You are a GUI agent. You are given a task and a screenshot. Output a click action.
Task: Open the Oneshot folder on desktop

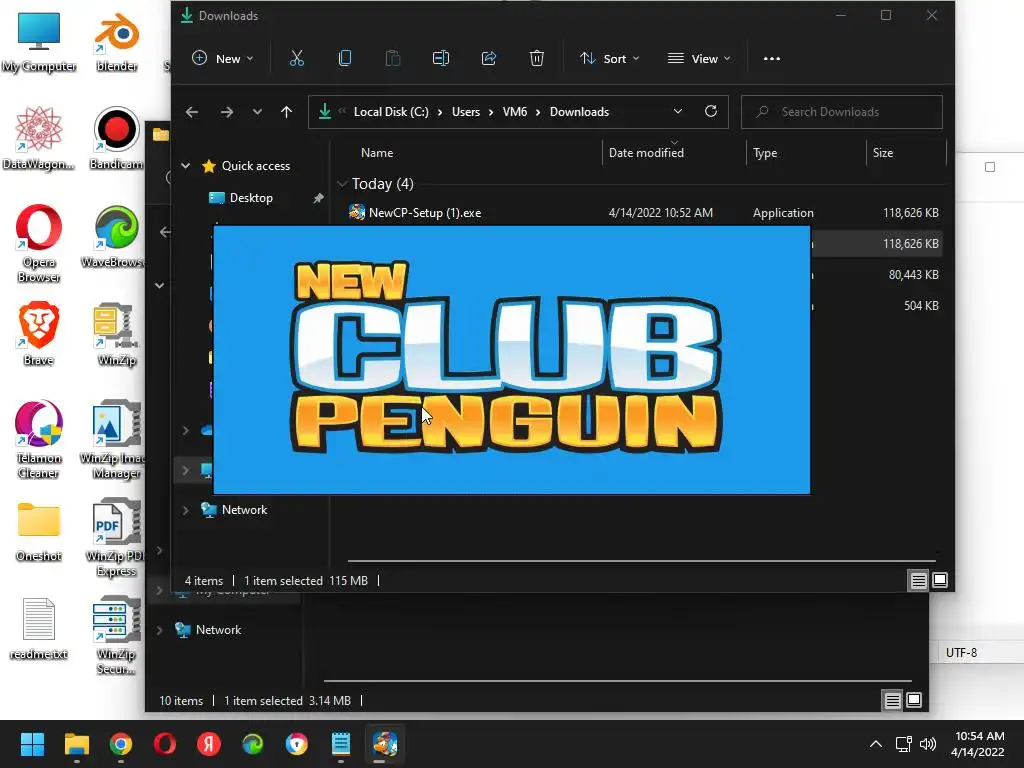[39, 532]
